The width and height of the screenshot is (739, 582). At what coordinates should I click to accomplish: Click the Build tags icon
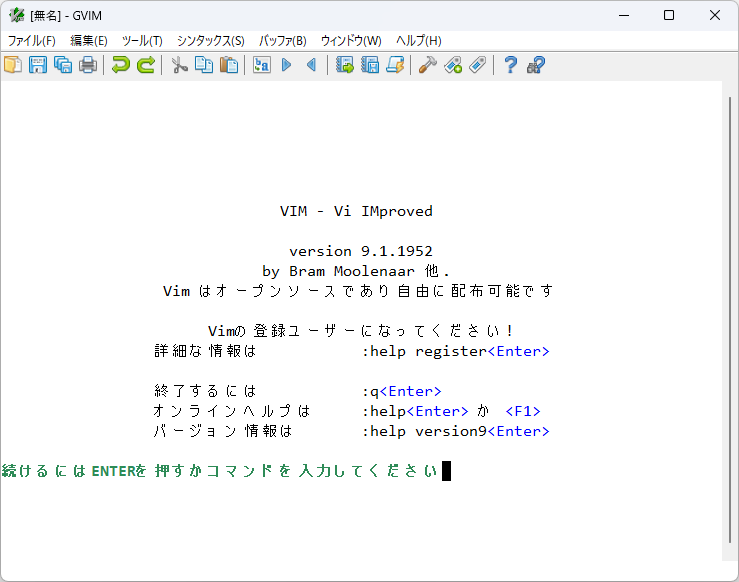tap(453, 65)
